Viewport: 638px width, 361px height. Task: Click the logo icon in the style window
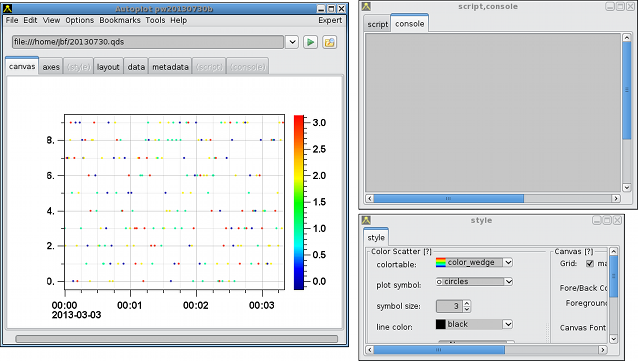pos(366,220)
